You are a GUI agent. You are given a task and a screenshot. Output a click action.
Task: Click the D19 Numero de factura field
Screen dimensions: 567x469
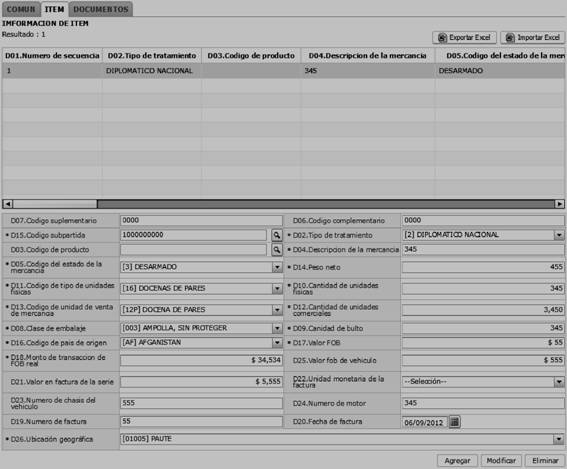pos(201,421)
